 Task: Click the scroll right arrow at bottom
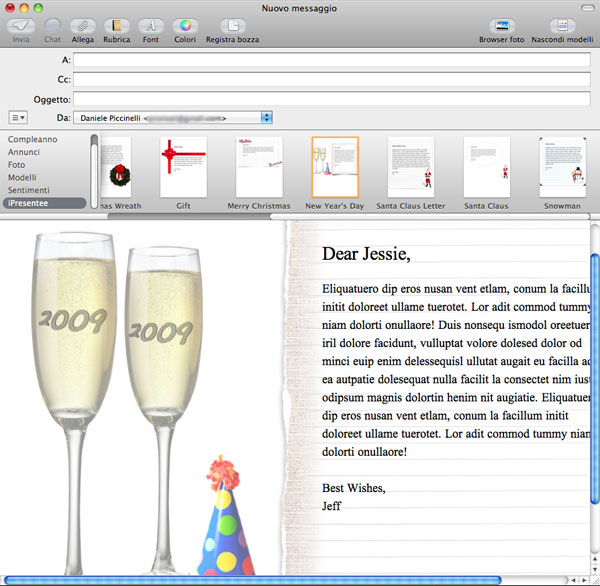point(585,580)
